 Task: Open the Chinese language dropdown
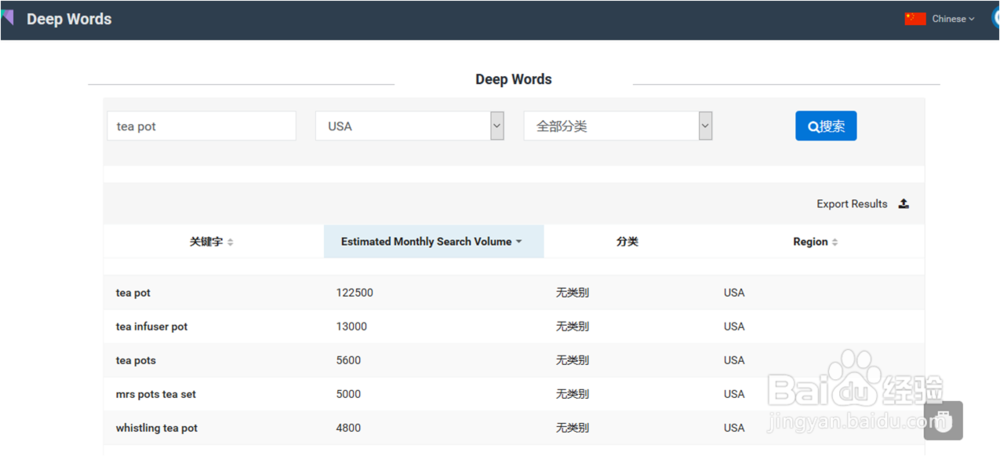pyautogui.click(x=953, y=19)
